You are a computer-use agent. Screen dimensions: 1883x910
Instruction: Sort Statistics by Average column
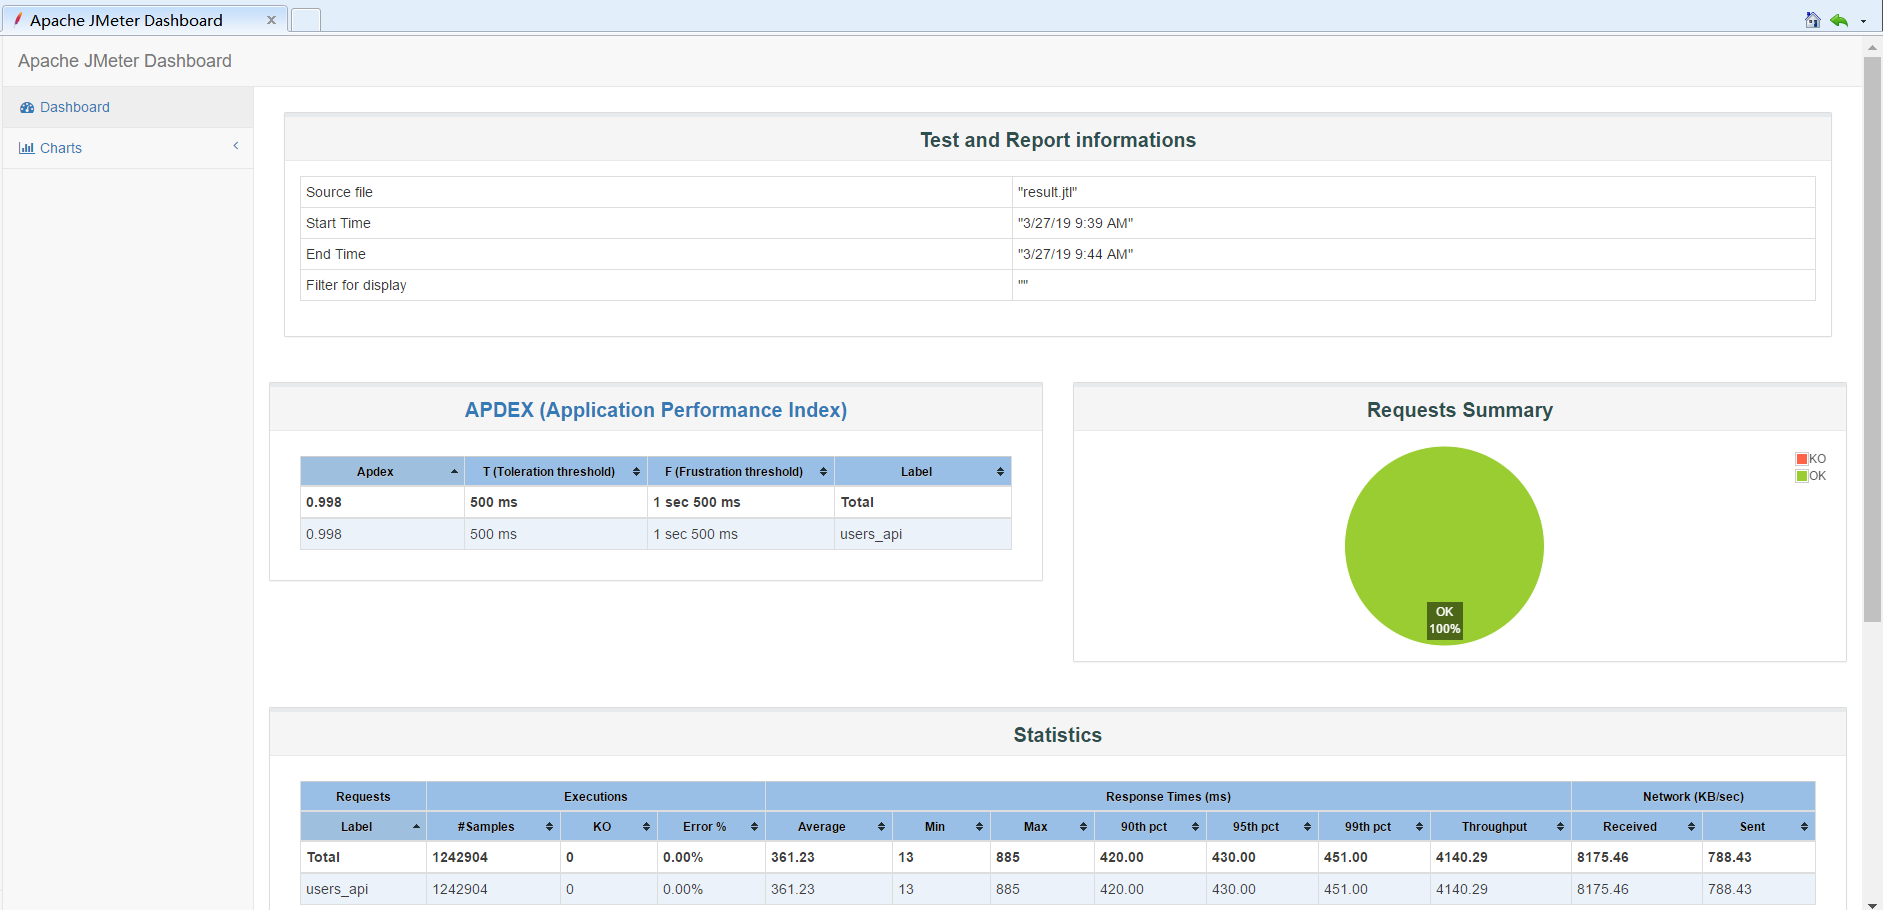829,826
